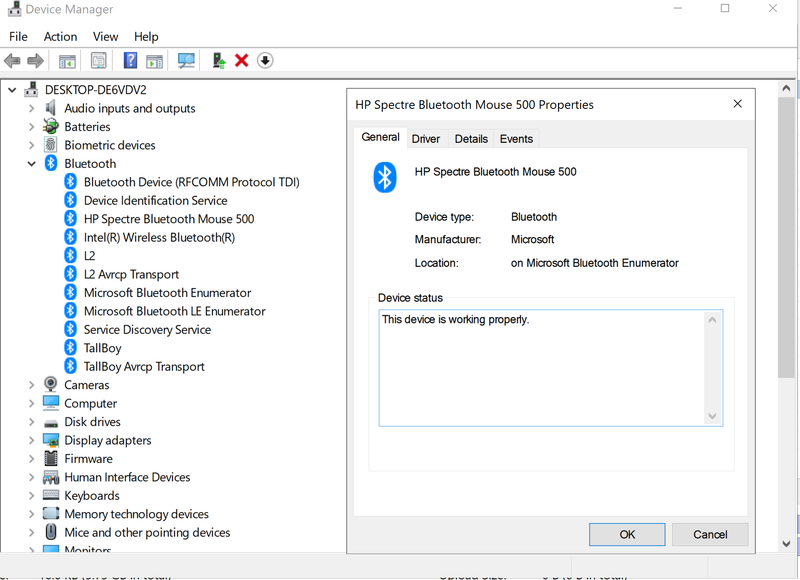The height and width of the screenshot is (580, 800).
Task: Click the device tree scrollbar's down arrow
Action: tap(786, 544)
